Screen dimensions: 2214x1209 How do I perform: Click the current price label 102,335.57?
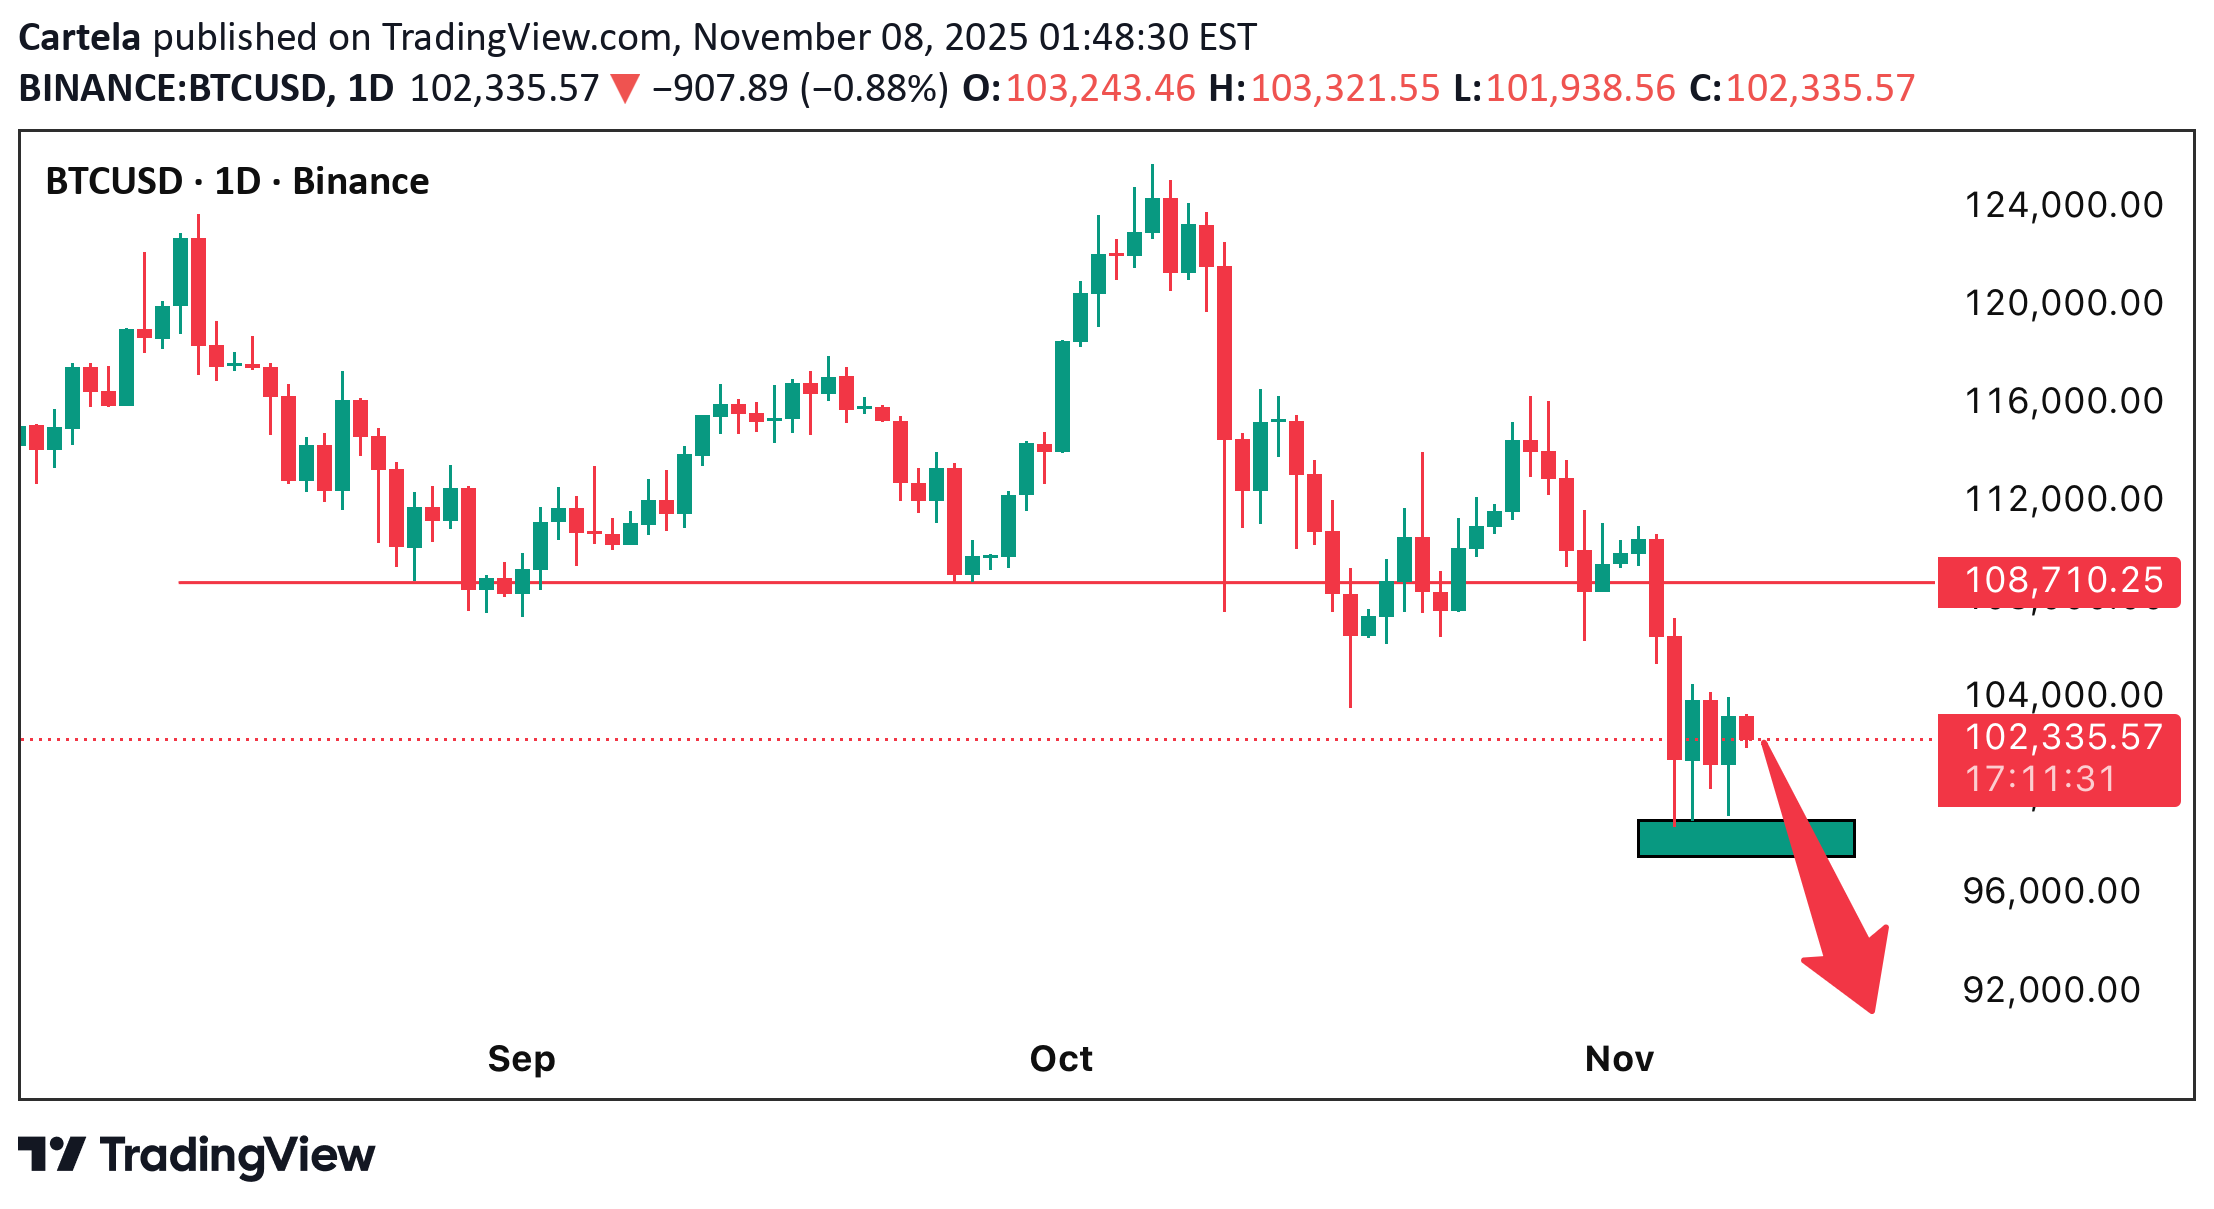click(x=2059, y=738)
